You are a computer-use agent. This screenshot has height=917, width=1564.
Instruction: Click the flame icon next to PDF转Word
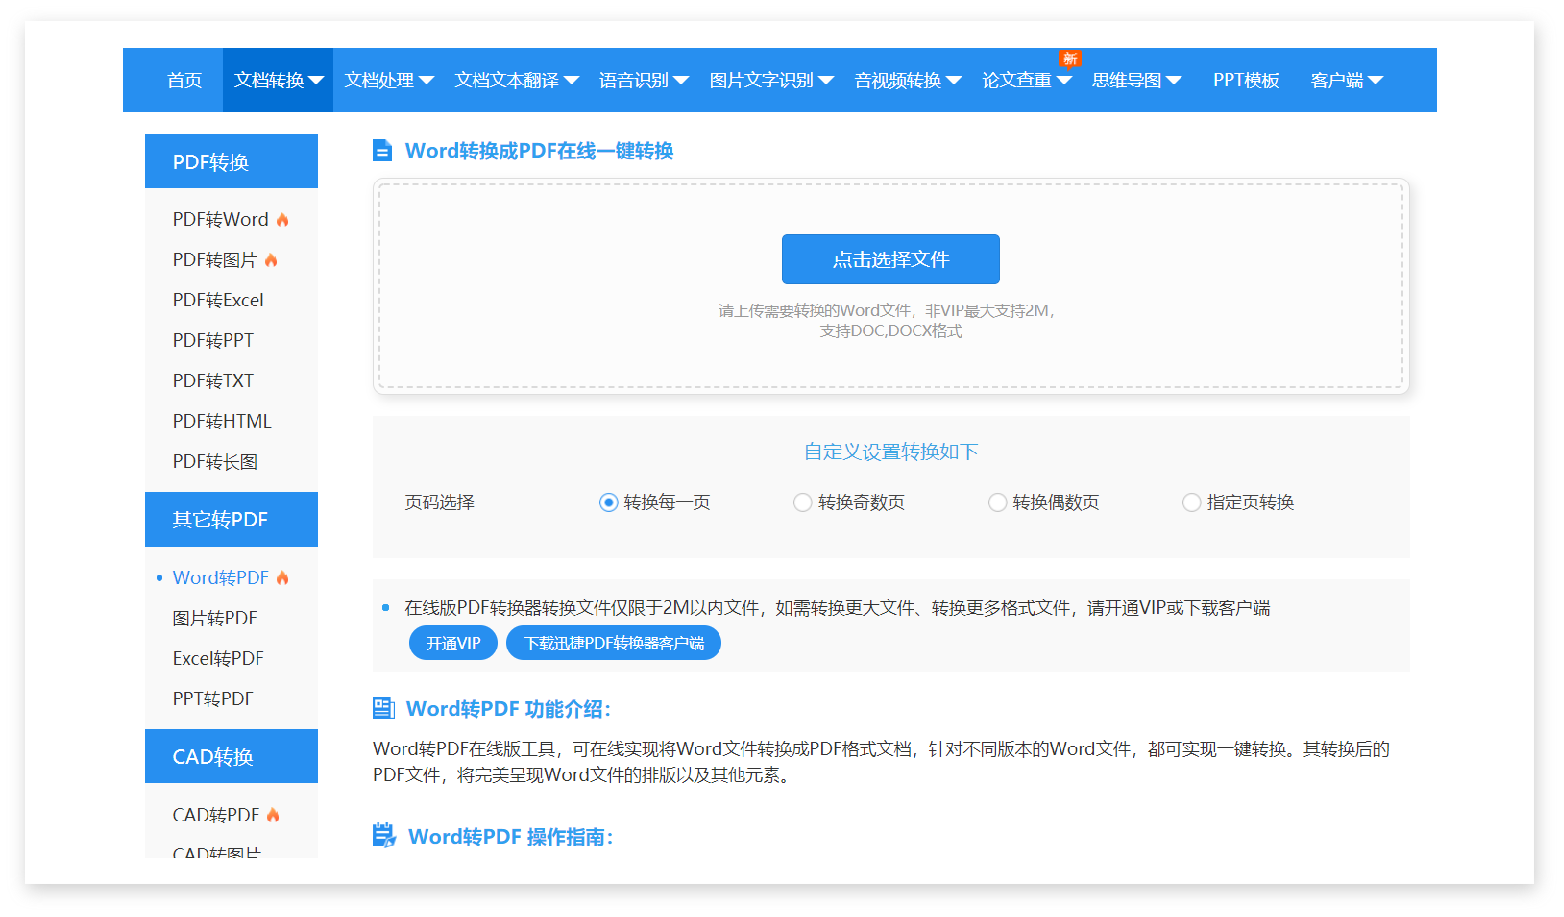click(283, 220)
